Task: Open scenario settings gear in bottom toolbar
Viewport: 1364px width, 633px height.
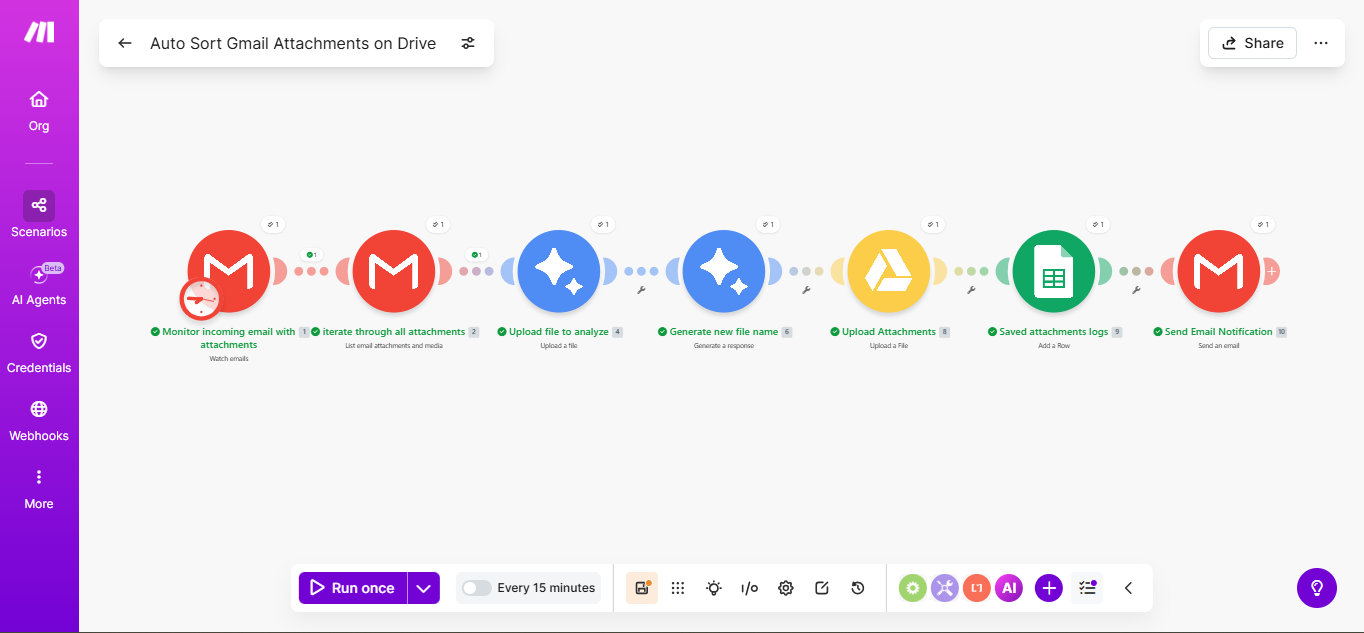Action: (x=786, y=588)
